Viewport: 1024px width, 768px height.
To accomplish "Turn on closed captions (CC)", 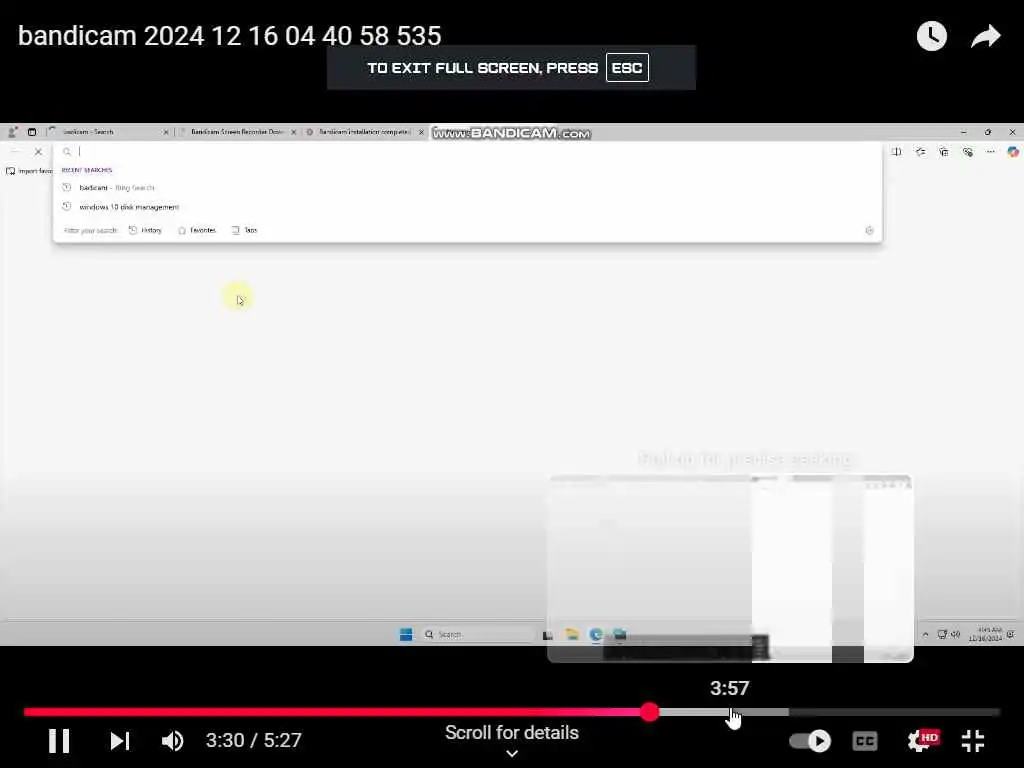I will 865,741.
